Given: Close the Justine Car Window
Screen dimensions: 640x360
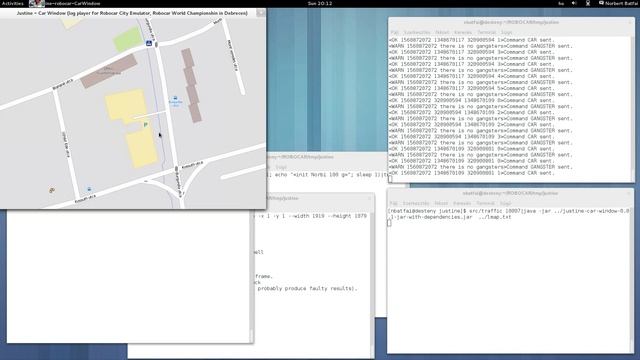Looking at the screenshot, I should click(260, 13).
